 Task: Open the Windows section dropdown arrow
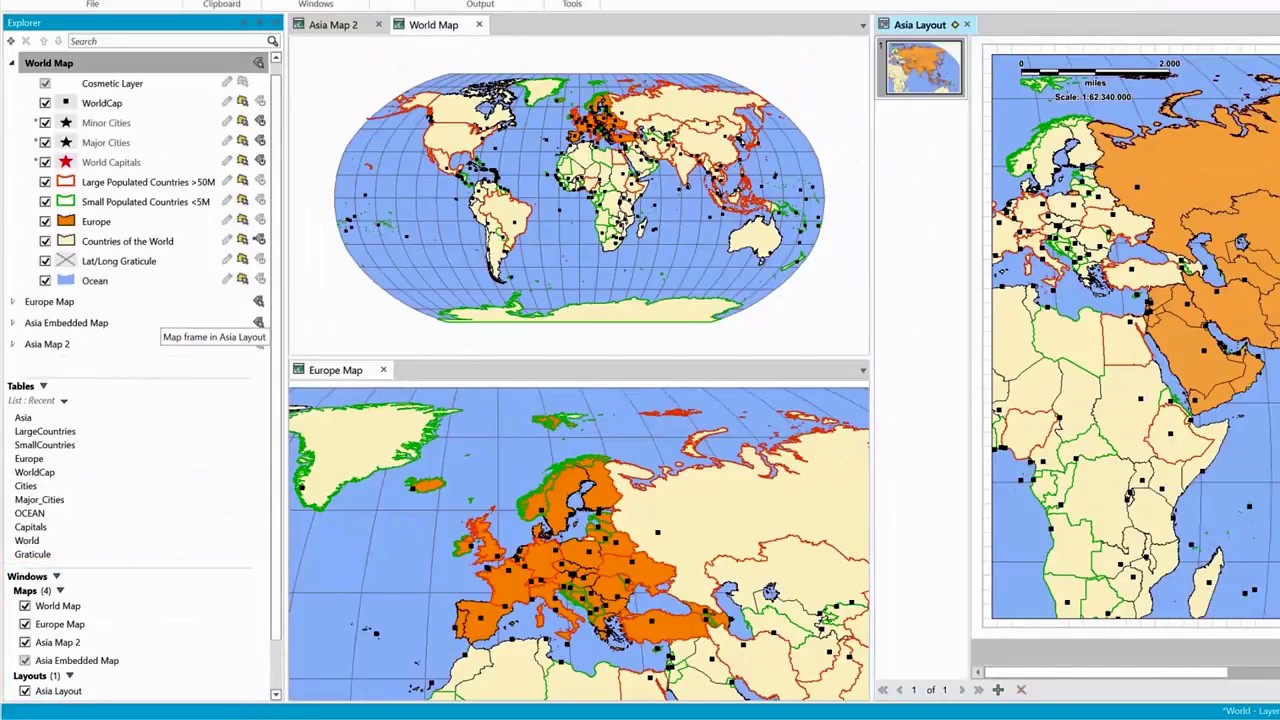56,577
